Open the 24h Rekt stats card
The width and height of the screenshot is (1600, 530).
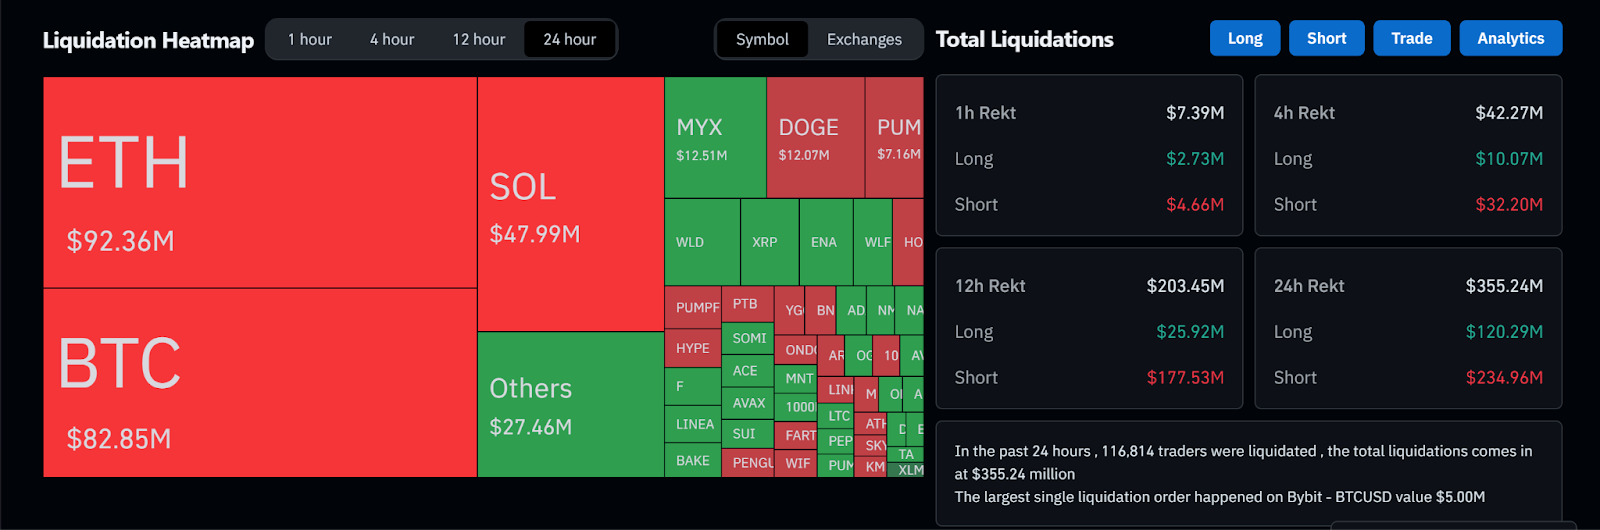[x=1408, y=329]
